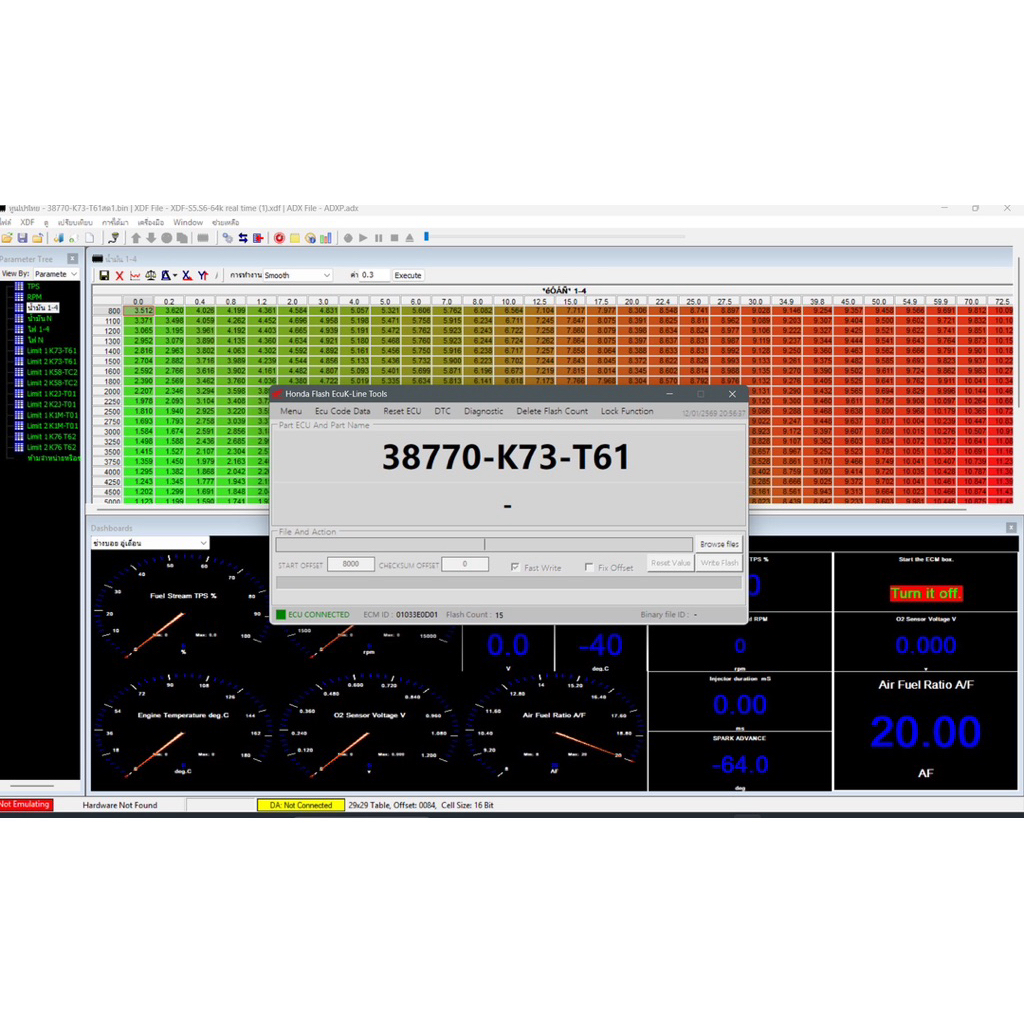Select Limit 2 K1M-T01 tree item
Screen dimensions: 1024x1024
(x=52, y=426)
